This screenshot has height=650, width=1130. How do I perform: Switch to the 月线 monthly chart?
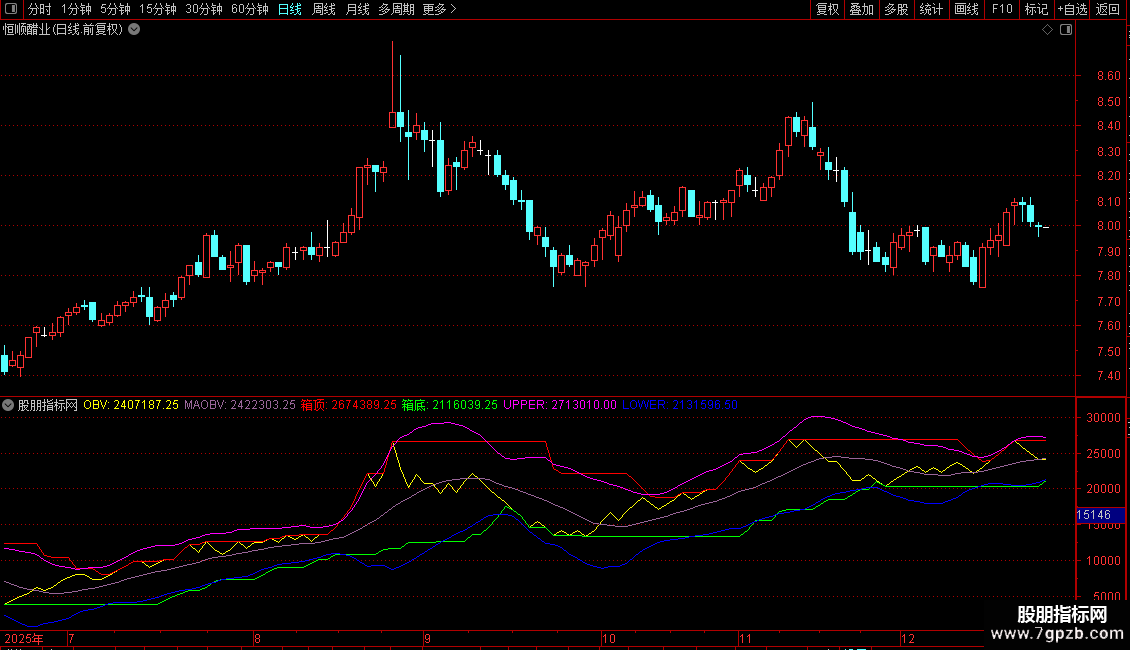click(357, 9)
